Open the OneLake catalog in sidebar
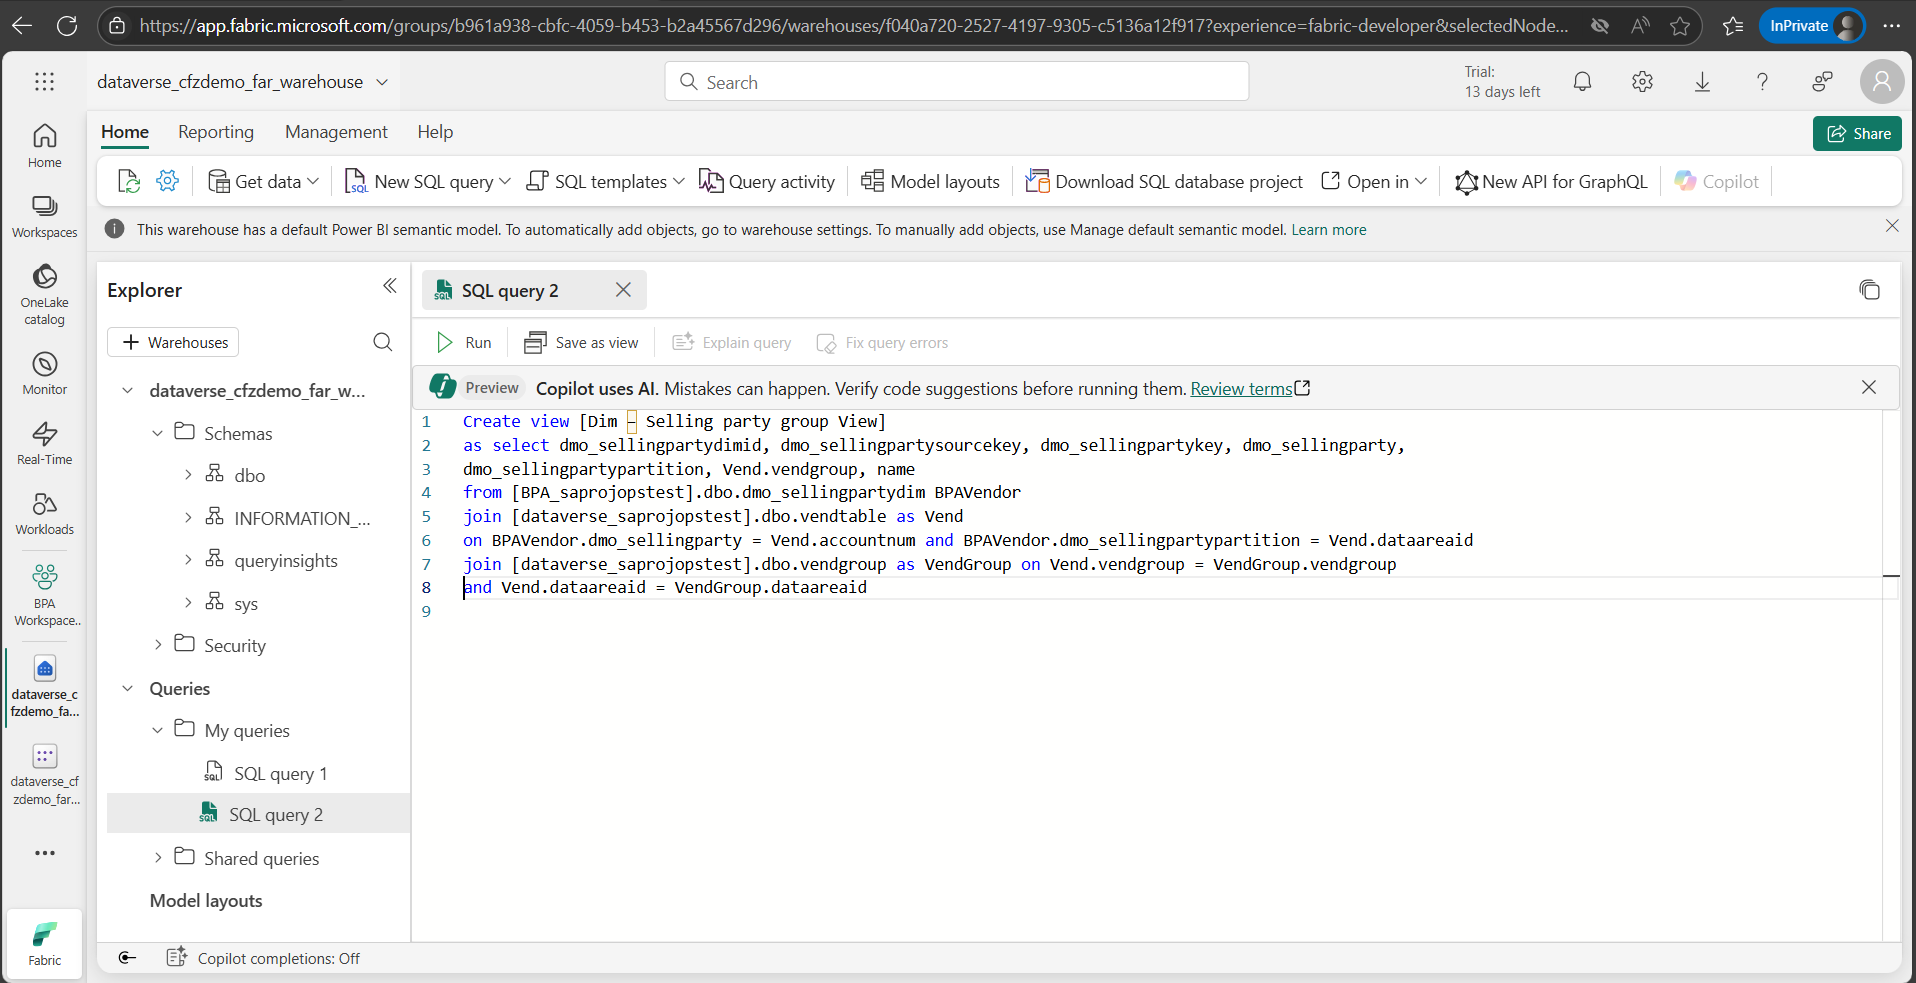1916x983 pixels. (x=44, y=294)
